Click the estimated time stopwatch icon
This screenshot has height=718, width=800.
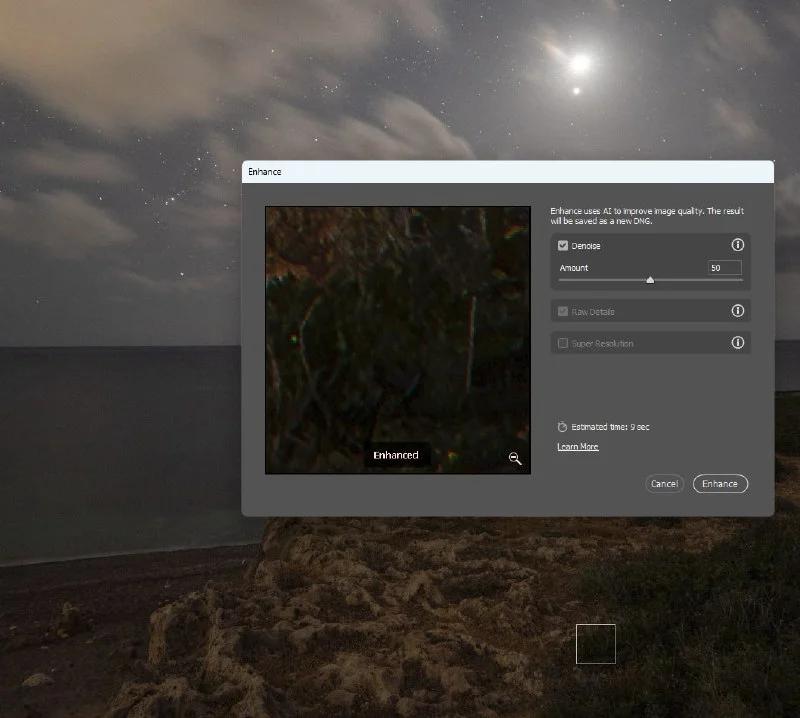pyautogui.click(x=562, y=427)
